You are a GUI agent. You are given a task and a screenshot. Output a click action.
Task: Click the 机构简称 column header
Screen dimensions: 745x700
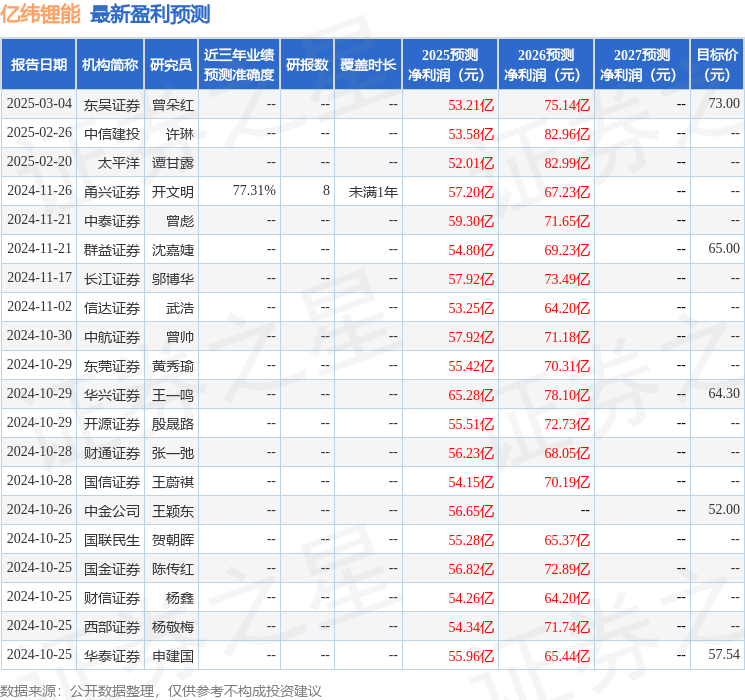click(110, 65)
